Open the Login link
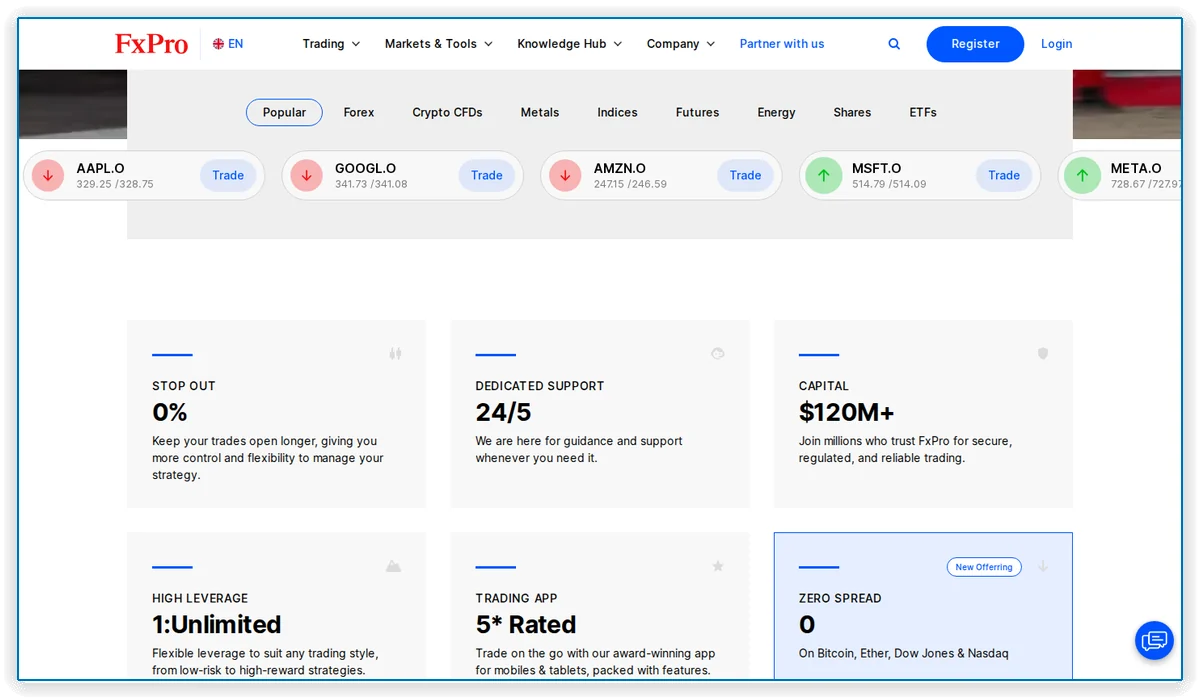Screen dimensions: 1200x698 coord(1056,44)
